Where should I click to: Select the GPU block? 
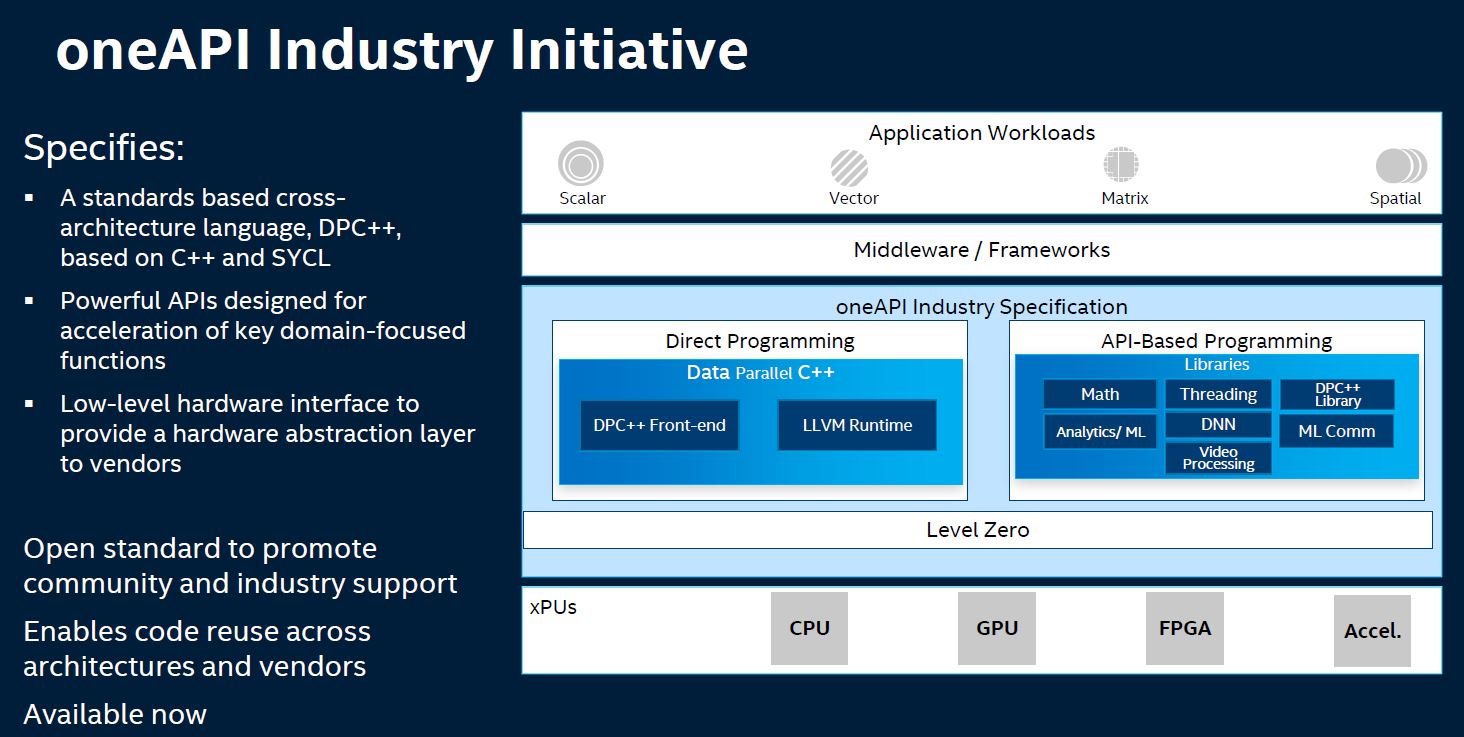click(x=996, y=628)
